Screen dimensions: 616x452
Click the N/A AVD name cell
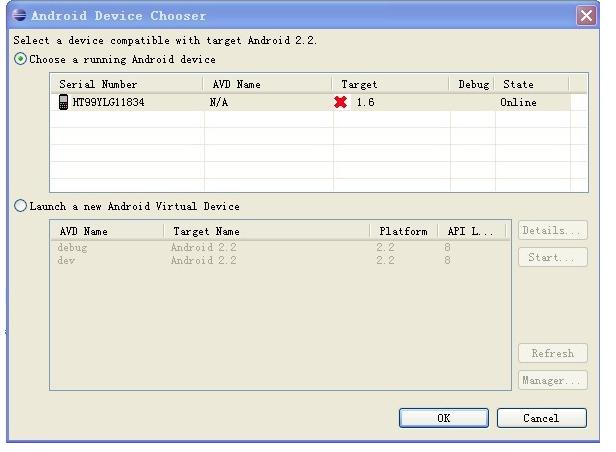point(219,102)
